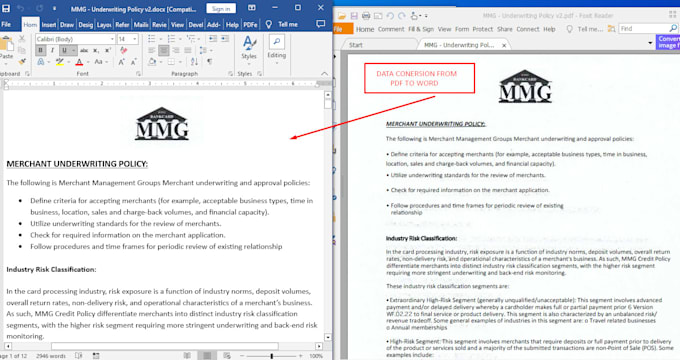Toggle Show/Hide paragraph marks
Image resolution: width=680 pixels, height=360 pixels.
click(210, 62)
